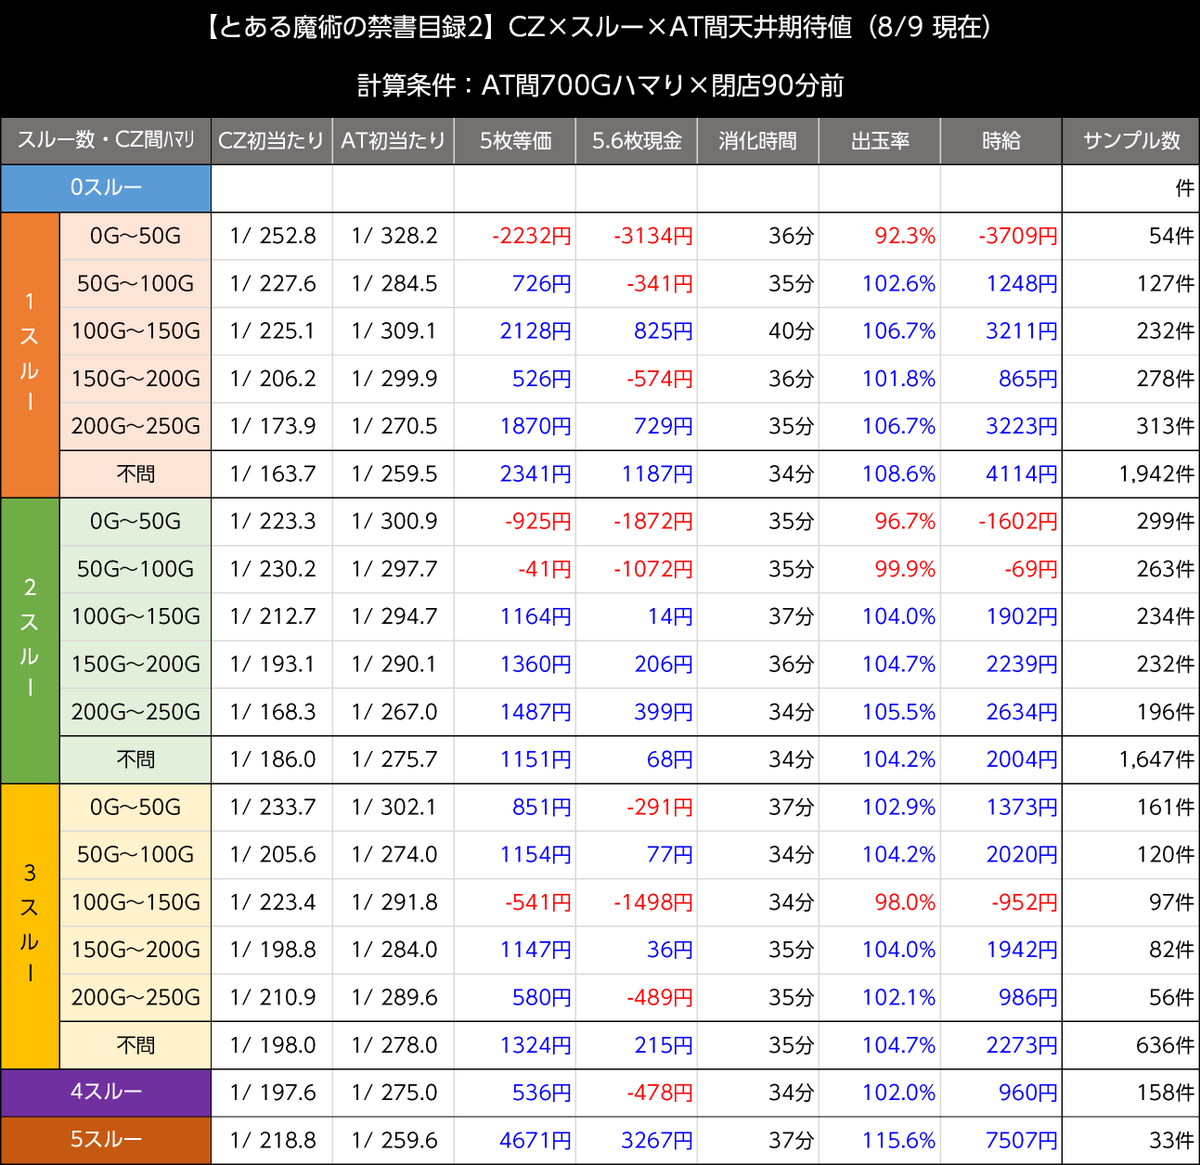Click the 5.6枚現金 column header
The image size is (1200, 1165).
(637, 140)
